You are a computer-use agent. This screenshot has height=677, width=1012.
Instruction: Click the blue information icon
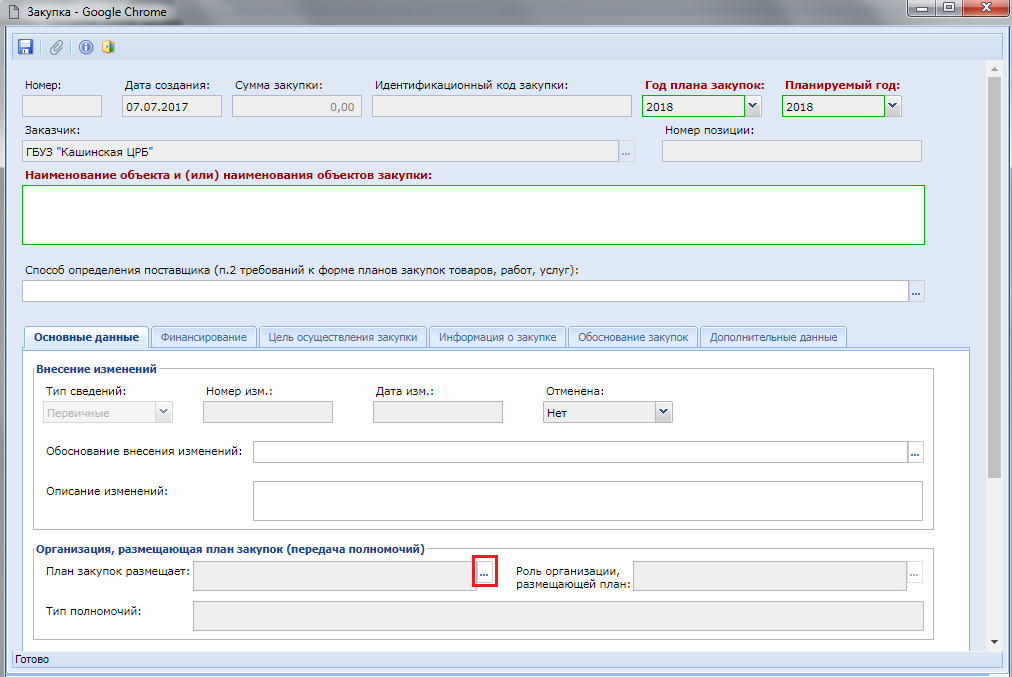point(86,47)
